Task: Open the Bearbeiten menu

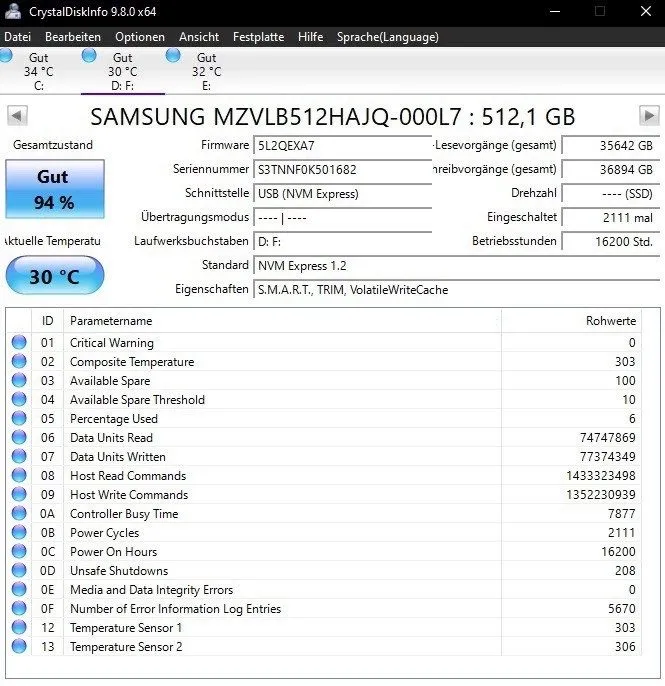Action: click(x=73, y=37)
